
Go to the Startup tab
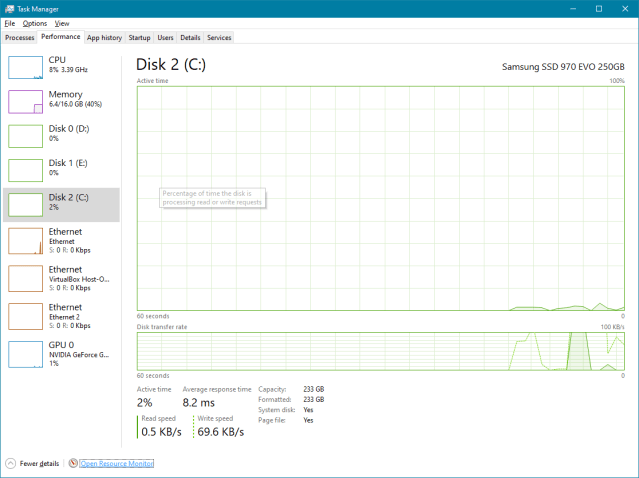pos(140,37)
